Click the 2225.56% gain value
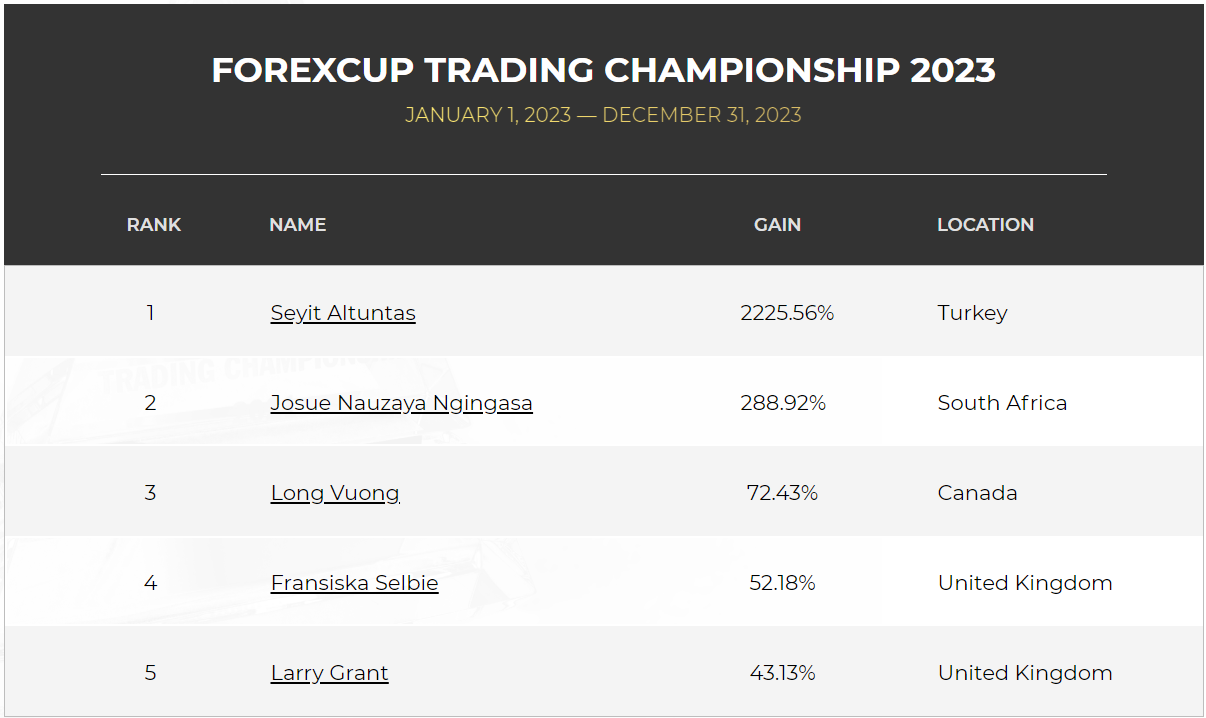Screen dimensions: 1206x718 click(x=787, y=313)
